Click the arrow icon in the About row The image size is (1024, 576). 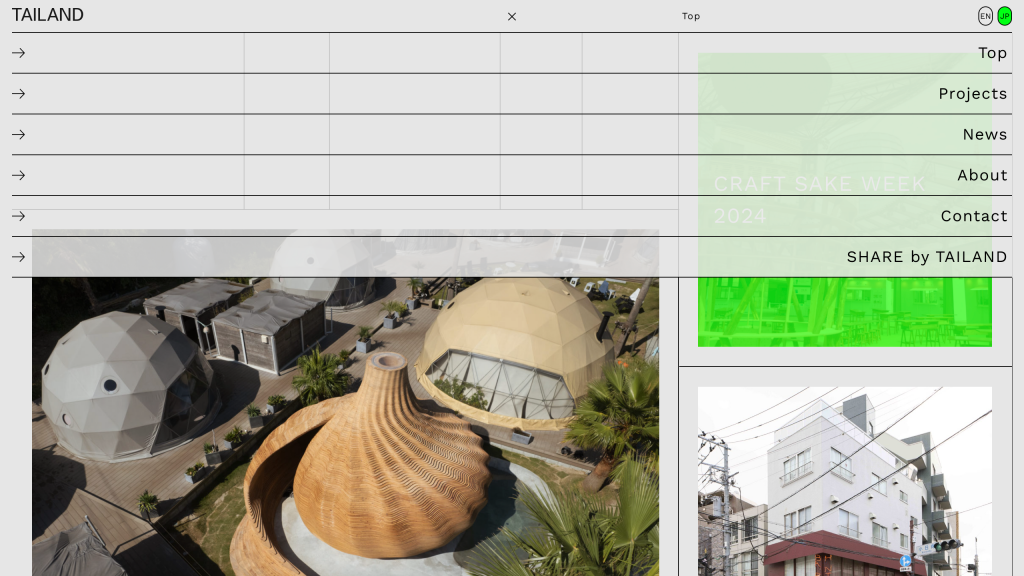click(x=18, y=175)
